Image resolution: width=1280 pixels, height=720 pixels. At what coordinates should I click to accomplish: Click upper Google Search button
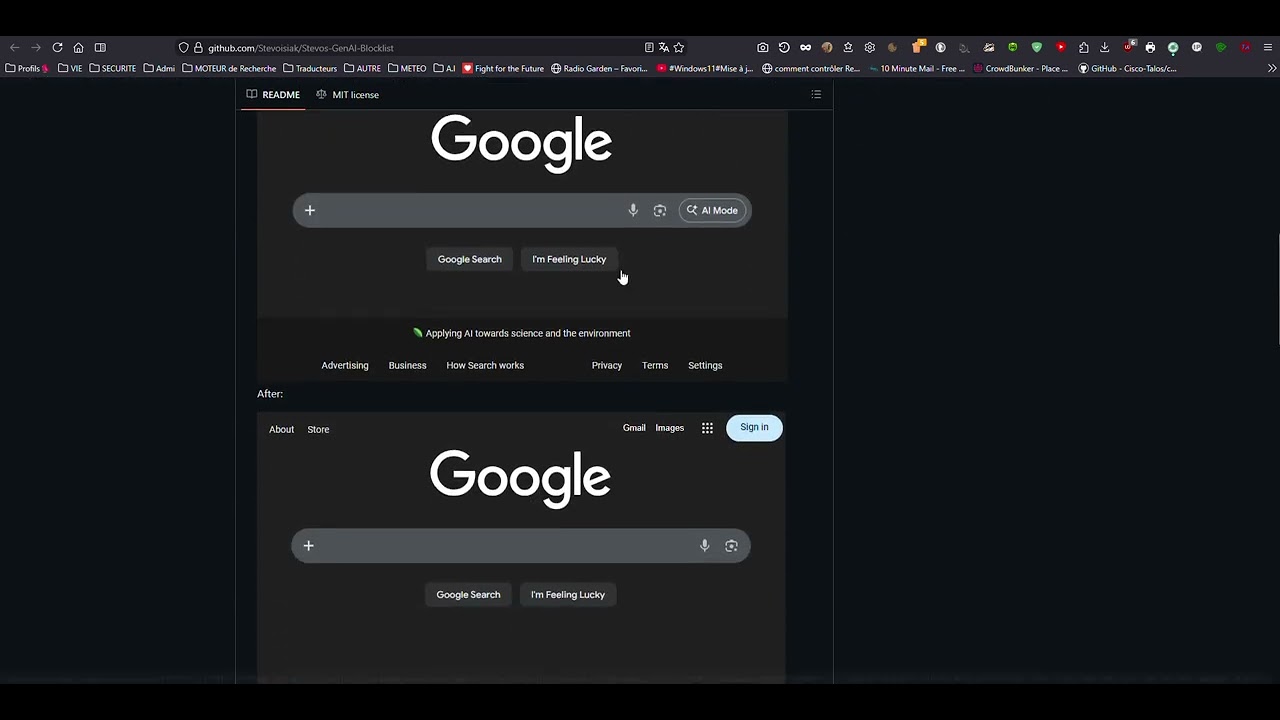coord(469,259)
